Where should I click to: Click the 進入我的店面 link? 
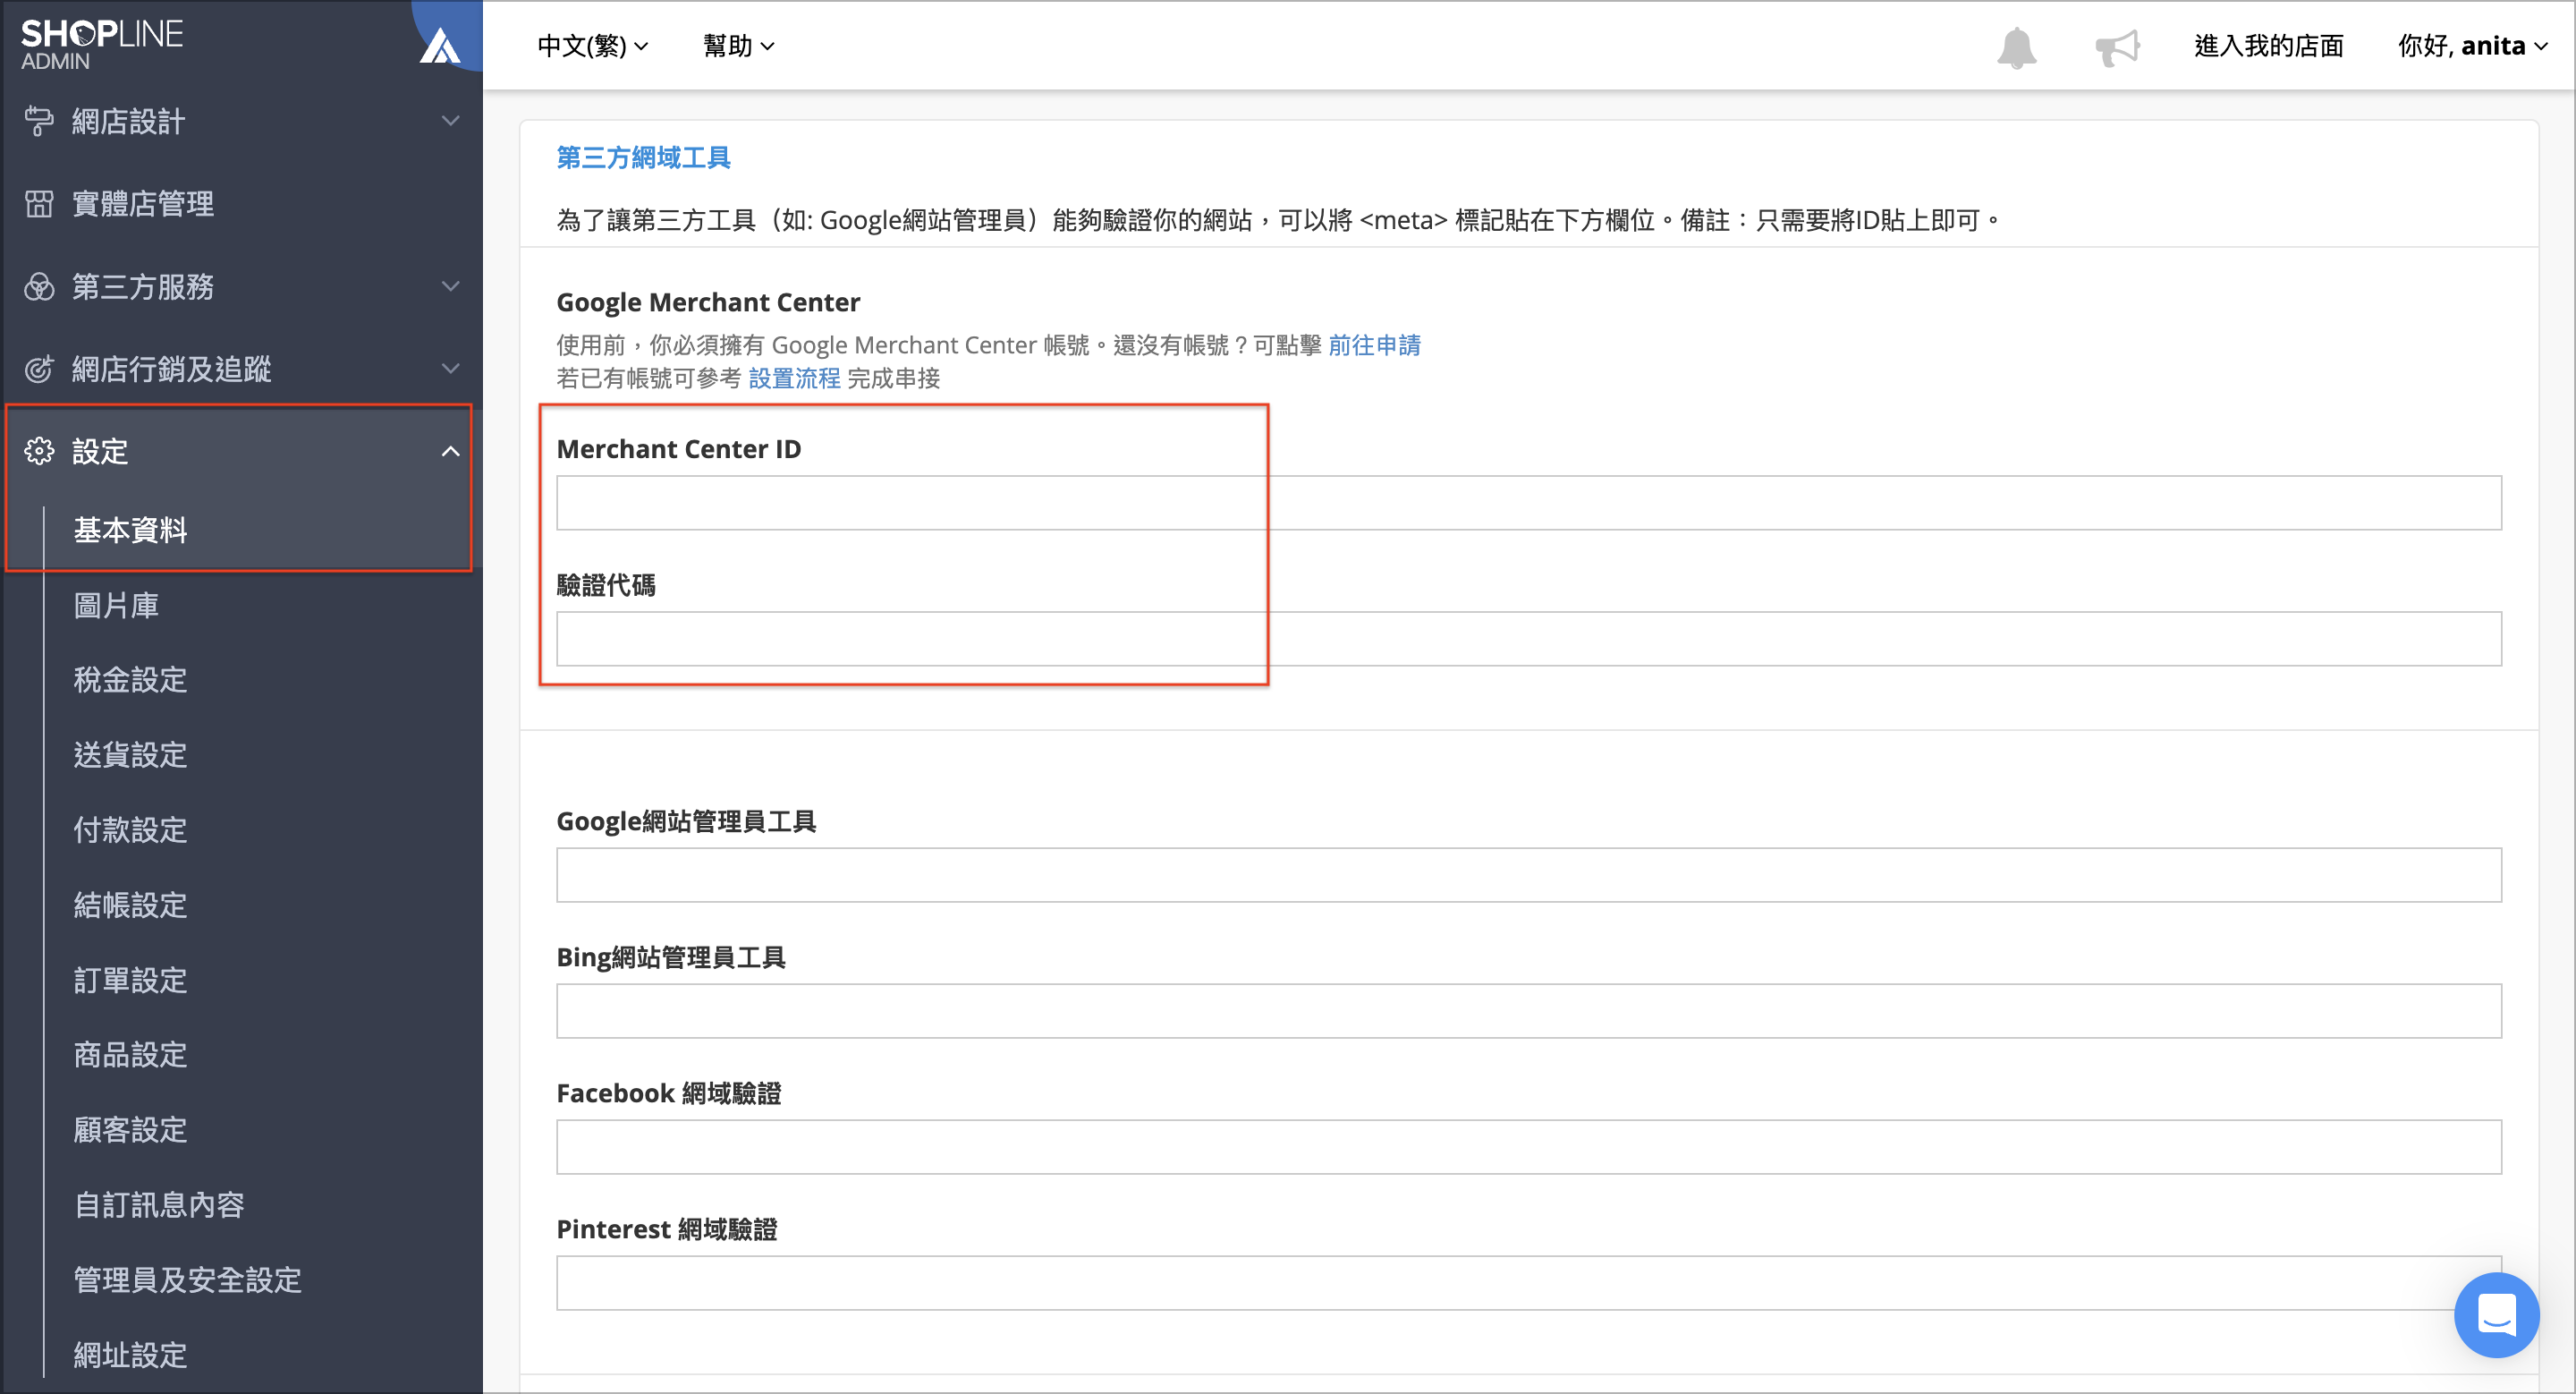click(2268, 46)
